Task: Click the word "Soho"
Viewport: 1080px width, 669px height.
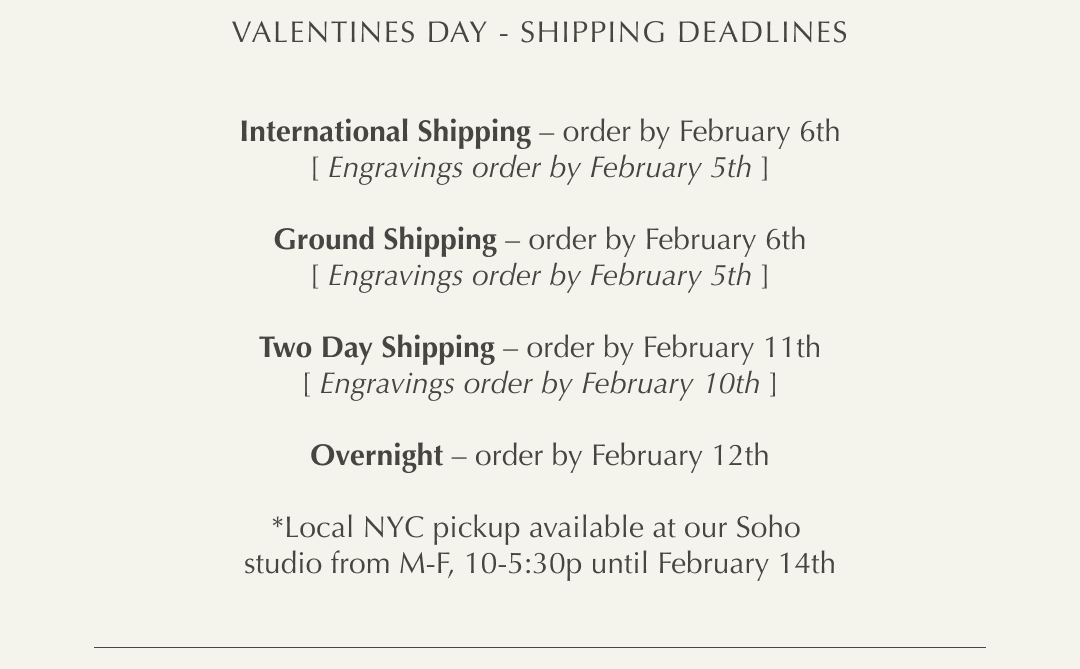Action: (768, 528)
